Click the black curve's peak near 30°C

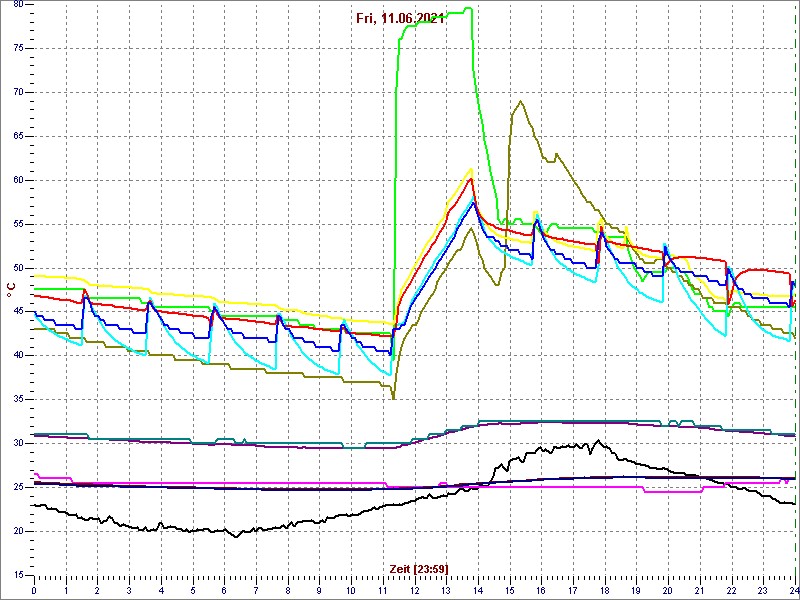pos(598,441)
